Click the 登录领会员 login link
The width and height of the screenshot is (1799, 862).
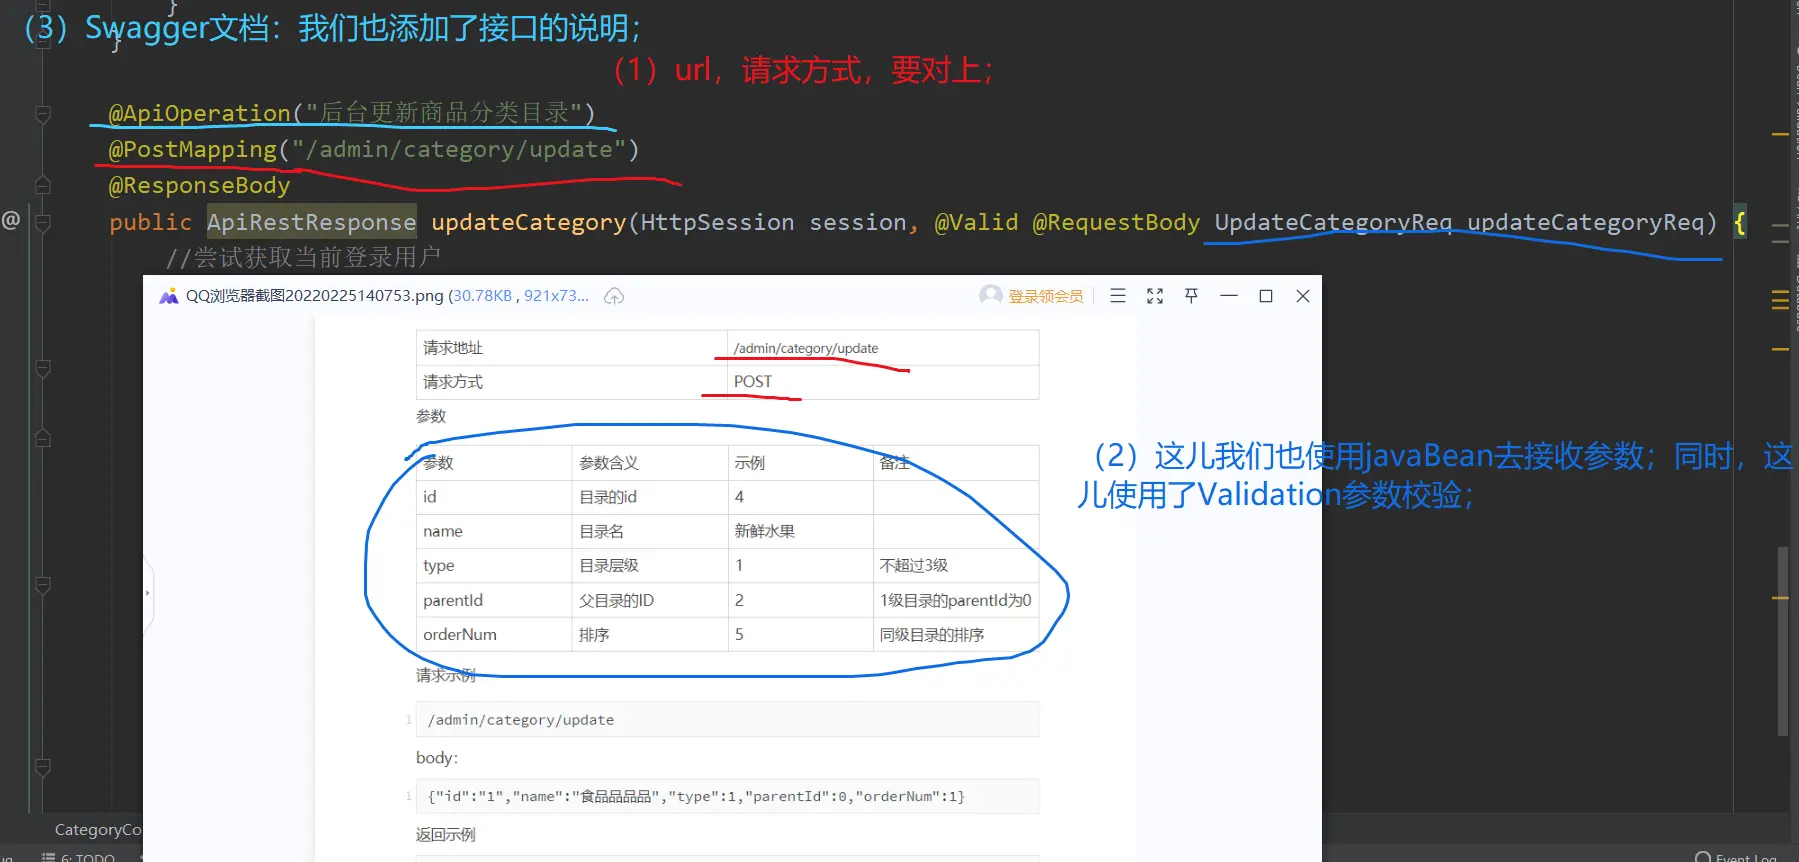[1045, 296]
